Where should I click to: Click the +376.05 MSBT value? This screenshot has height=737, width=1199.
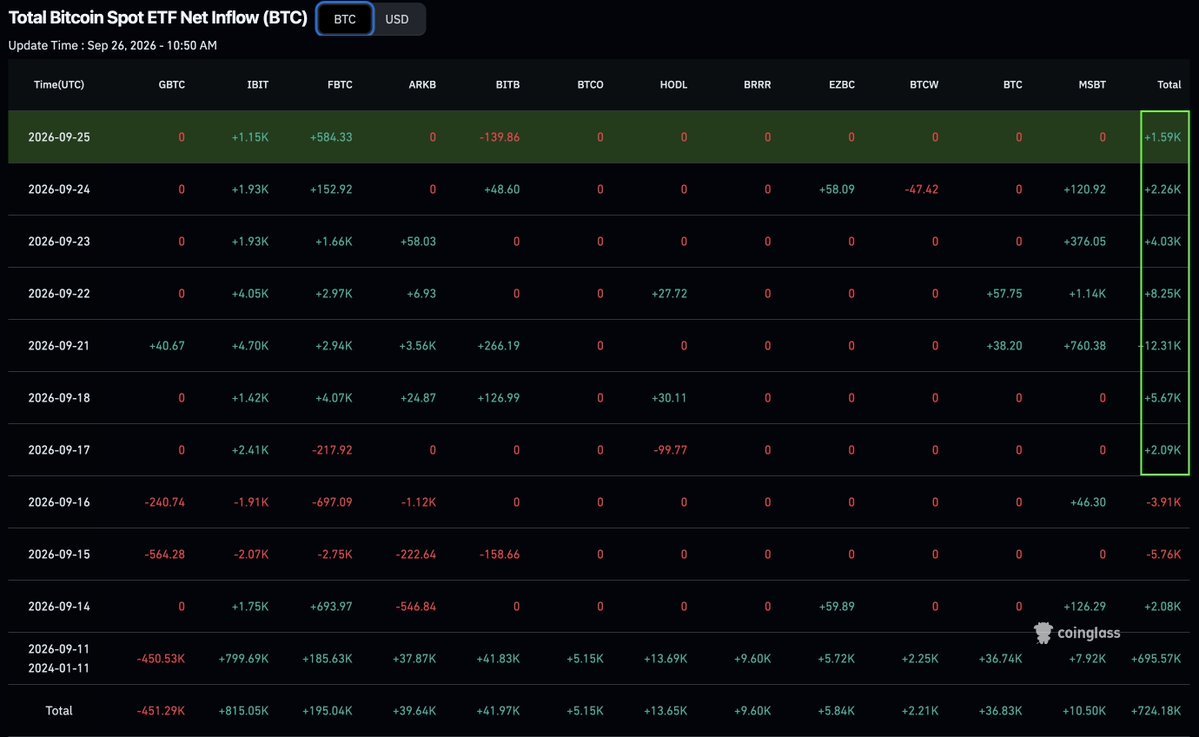[x=1084, y=242]
